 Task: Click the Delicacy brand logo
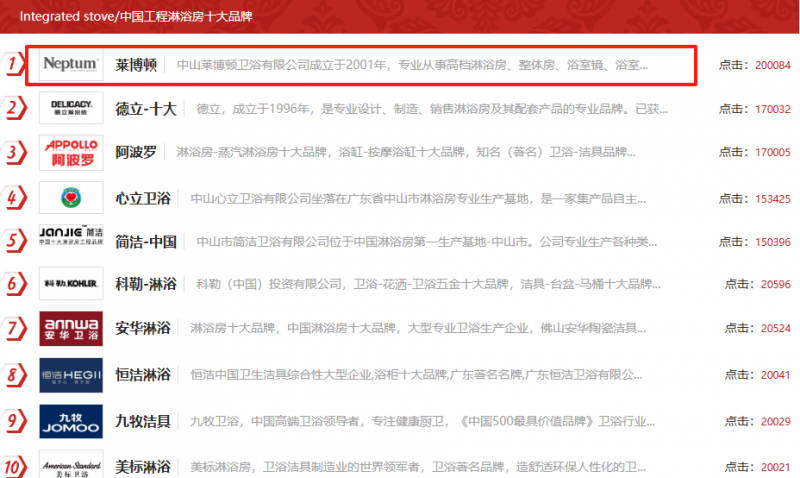71,108
